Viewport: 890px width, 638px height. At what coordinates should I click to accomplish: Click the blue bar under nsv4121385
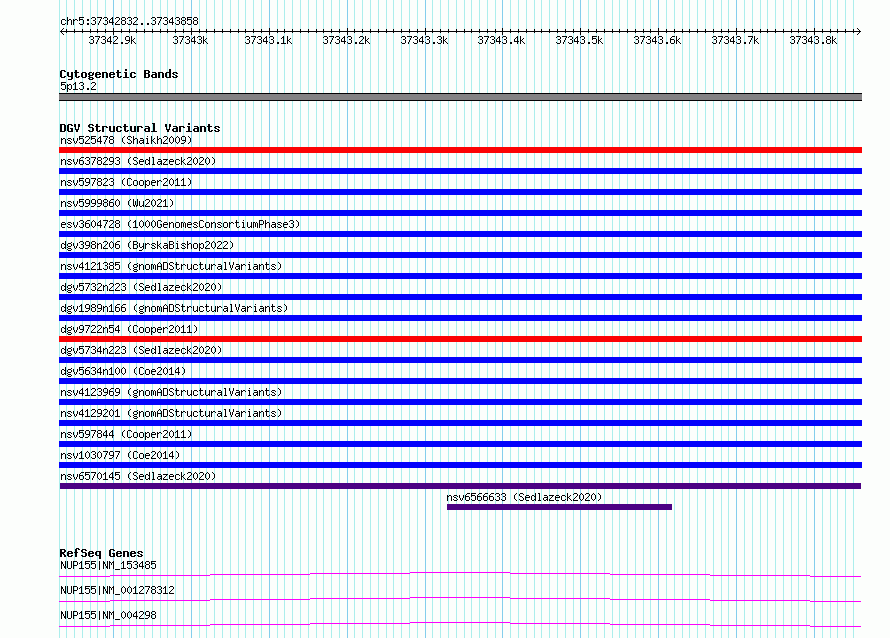(x=460, y=276)
